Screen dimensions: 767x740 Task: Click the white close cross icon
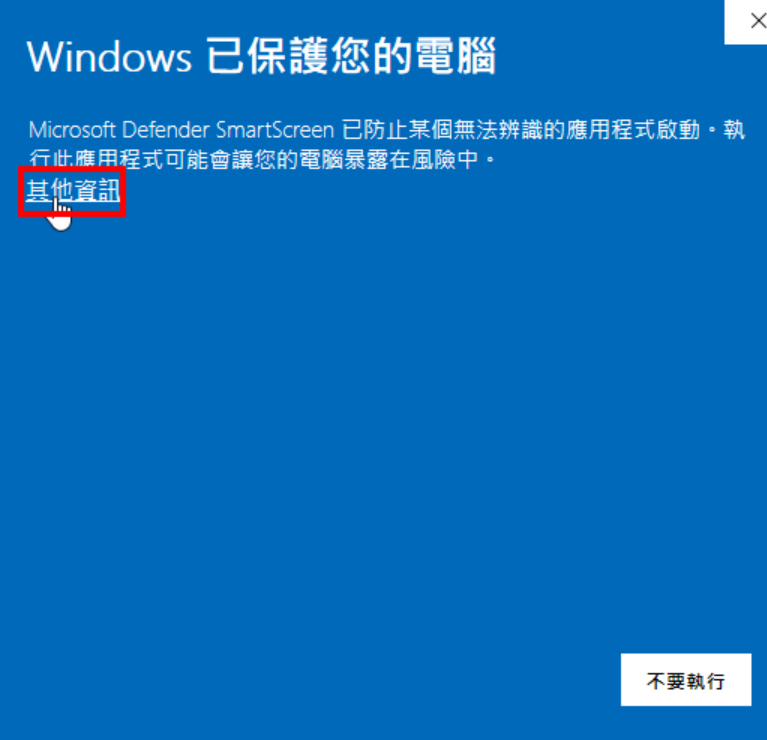click(756, 21)
